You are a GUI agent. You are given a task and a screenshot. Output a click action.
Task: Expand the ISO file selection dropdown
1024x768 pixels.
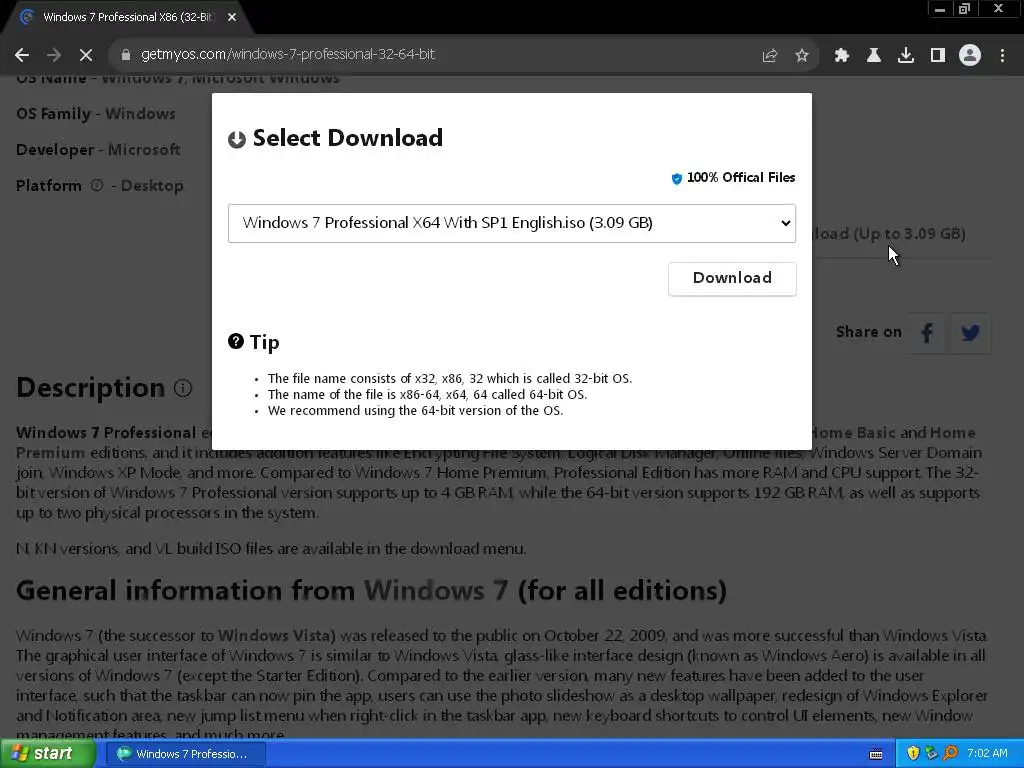(x=511, y=223)
